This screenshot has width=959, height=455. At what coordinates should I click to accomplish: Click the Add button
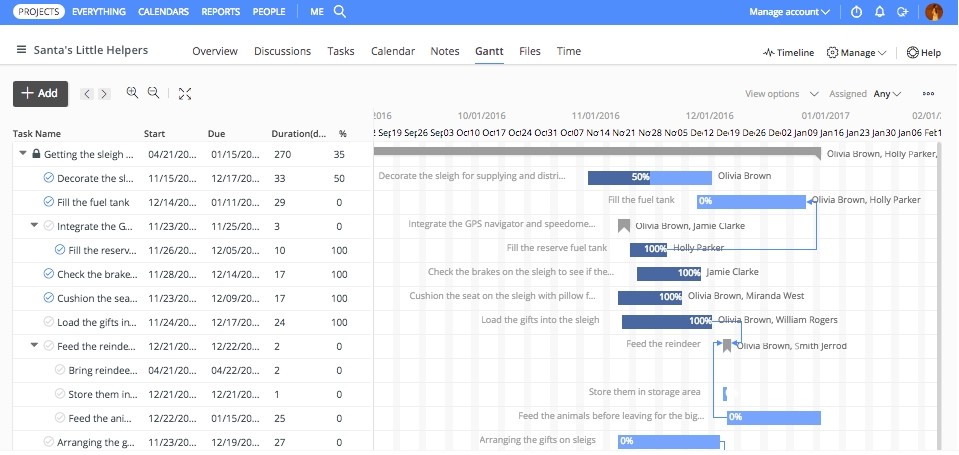(40, 94)
